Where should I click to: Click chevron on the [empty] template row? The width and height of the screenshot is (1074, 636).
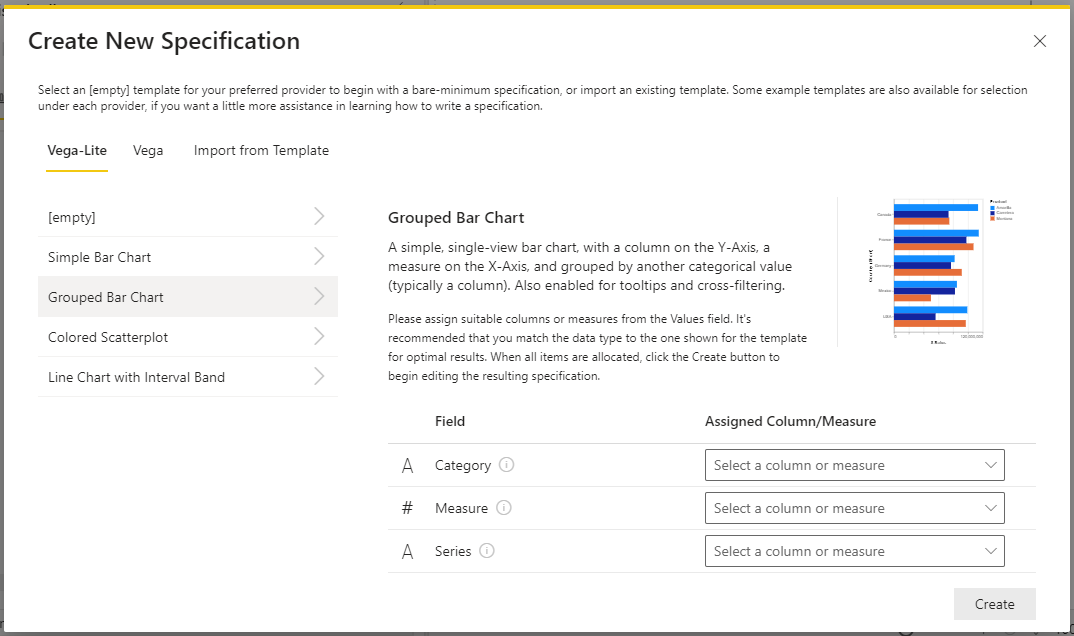pos(319,216)
